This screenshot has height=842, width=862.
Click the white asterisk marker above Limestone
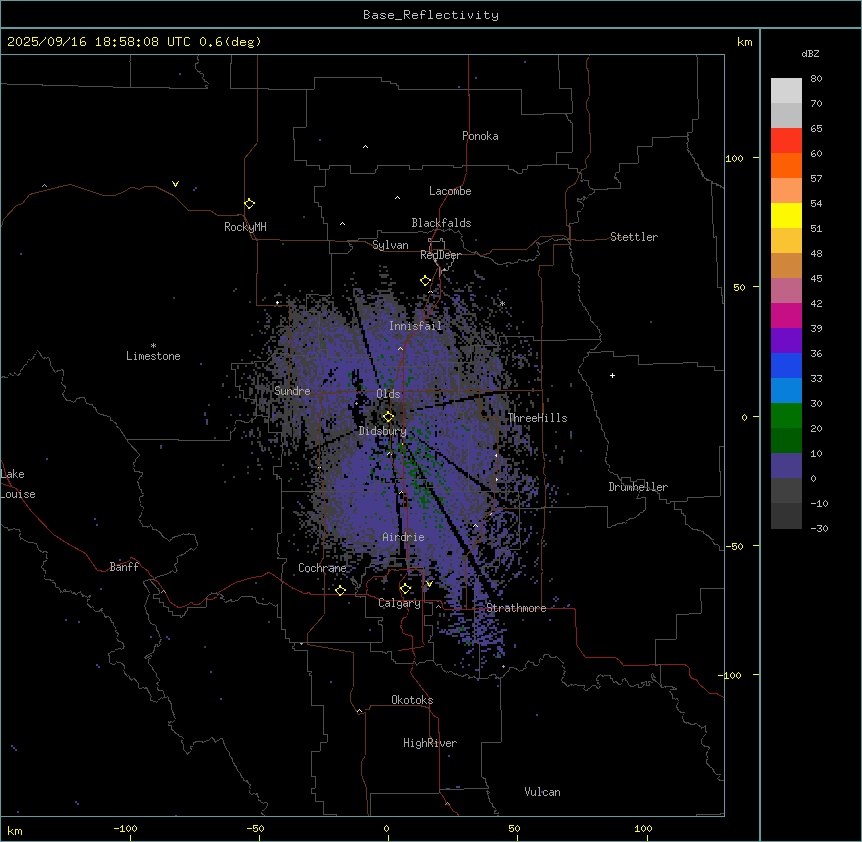[153, 345]
